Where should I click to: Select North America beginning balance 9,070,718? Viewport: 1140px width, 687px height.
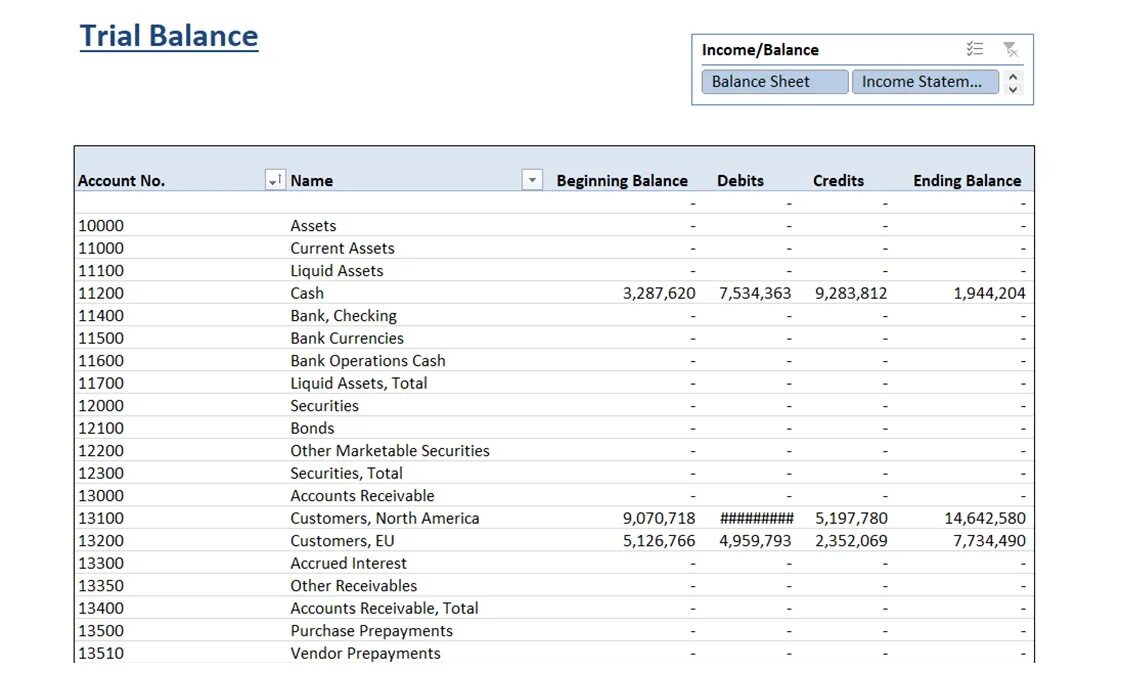point(659,518)
